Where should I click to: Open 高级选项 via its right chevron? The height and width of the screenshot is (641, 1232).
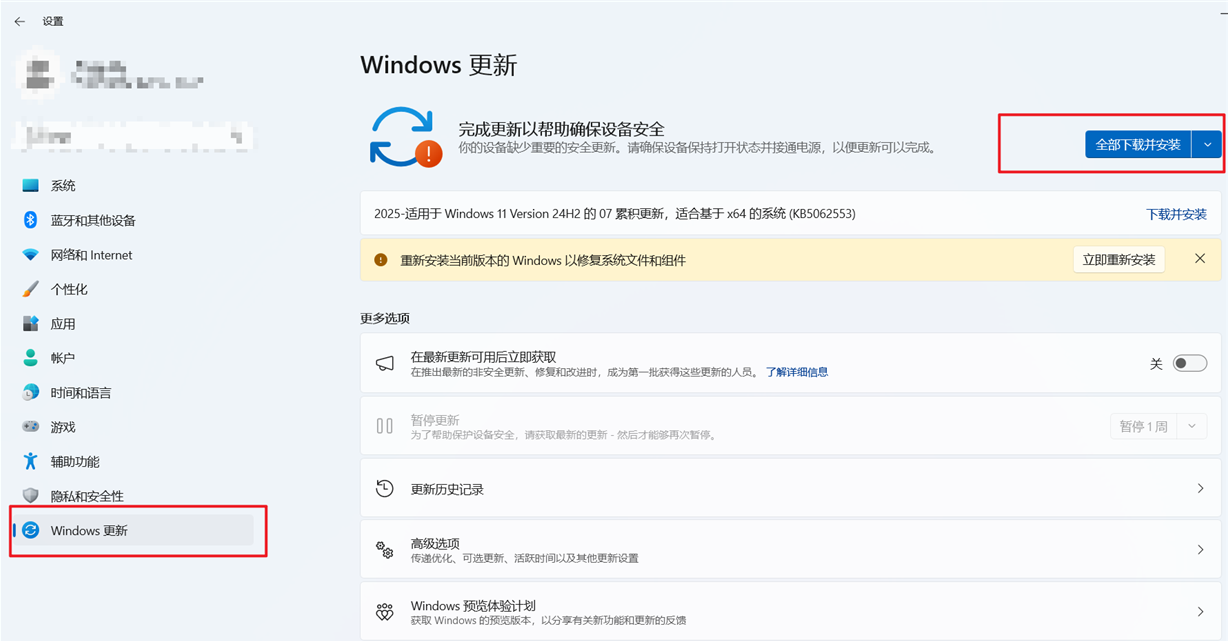click(1200, 550)
